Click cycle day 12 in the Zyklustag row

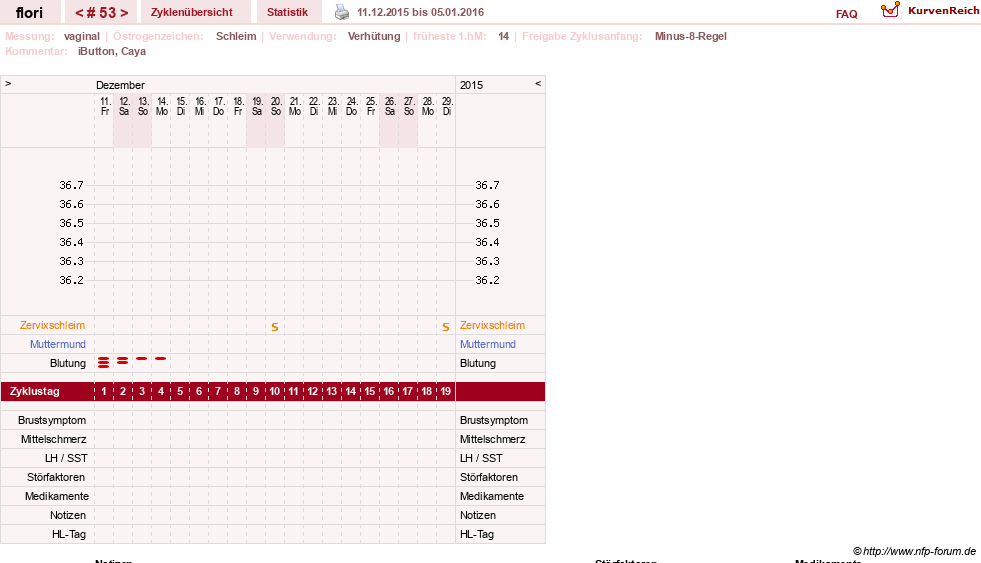(313, 392)
